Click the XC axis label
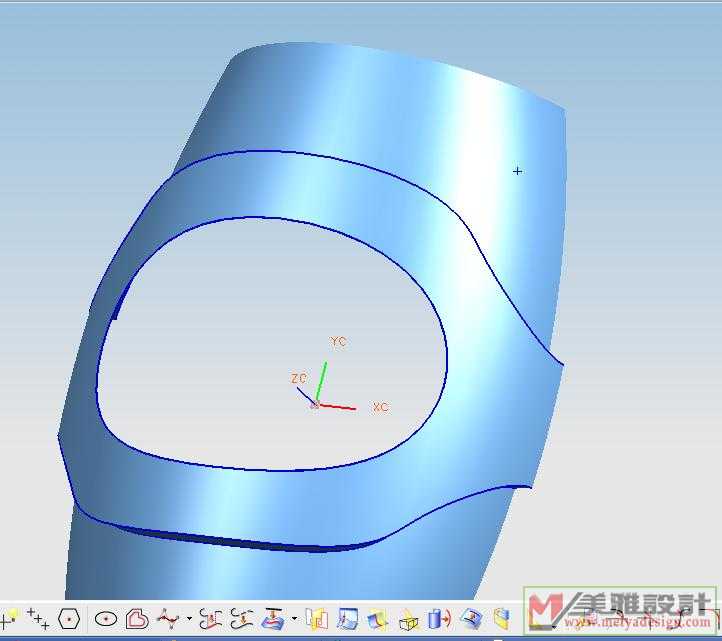Screen dimensions: 722x641 click(x=380, y=407)
